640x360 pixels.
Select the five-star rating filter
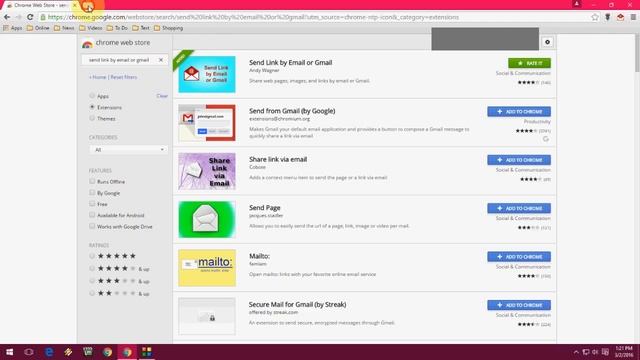tap(92, 256)
